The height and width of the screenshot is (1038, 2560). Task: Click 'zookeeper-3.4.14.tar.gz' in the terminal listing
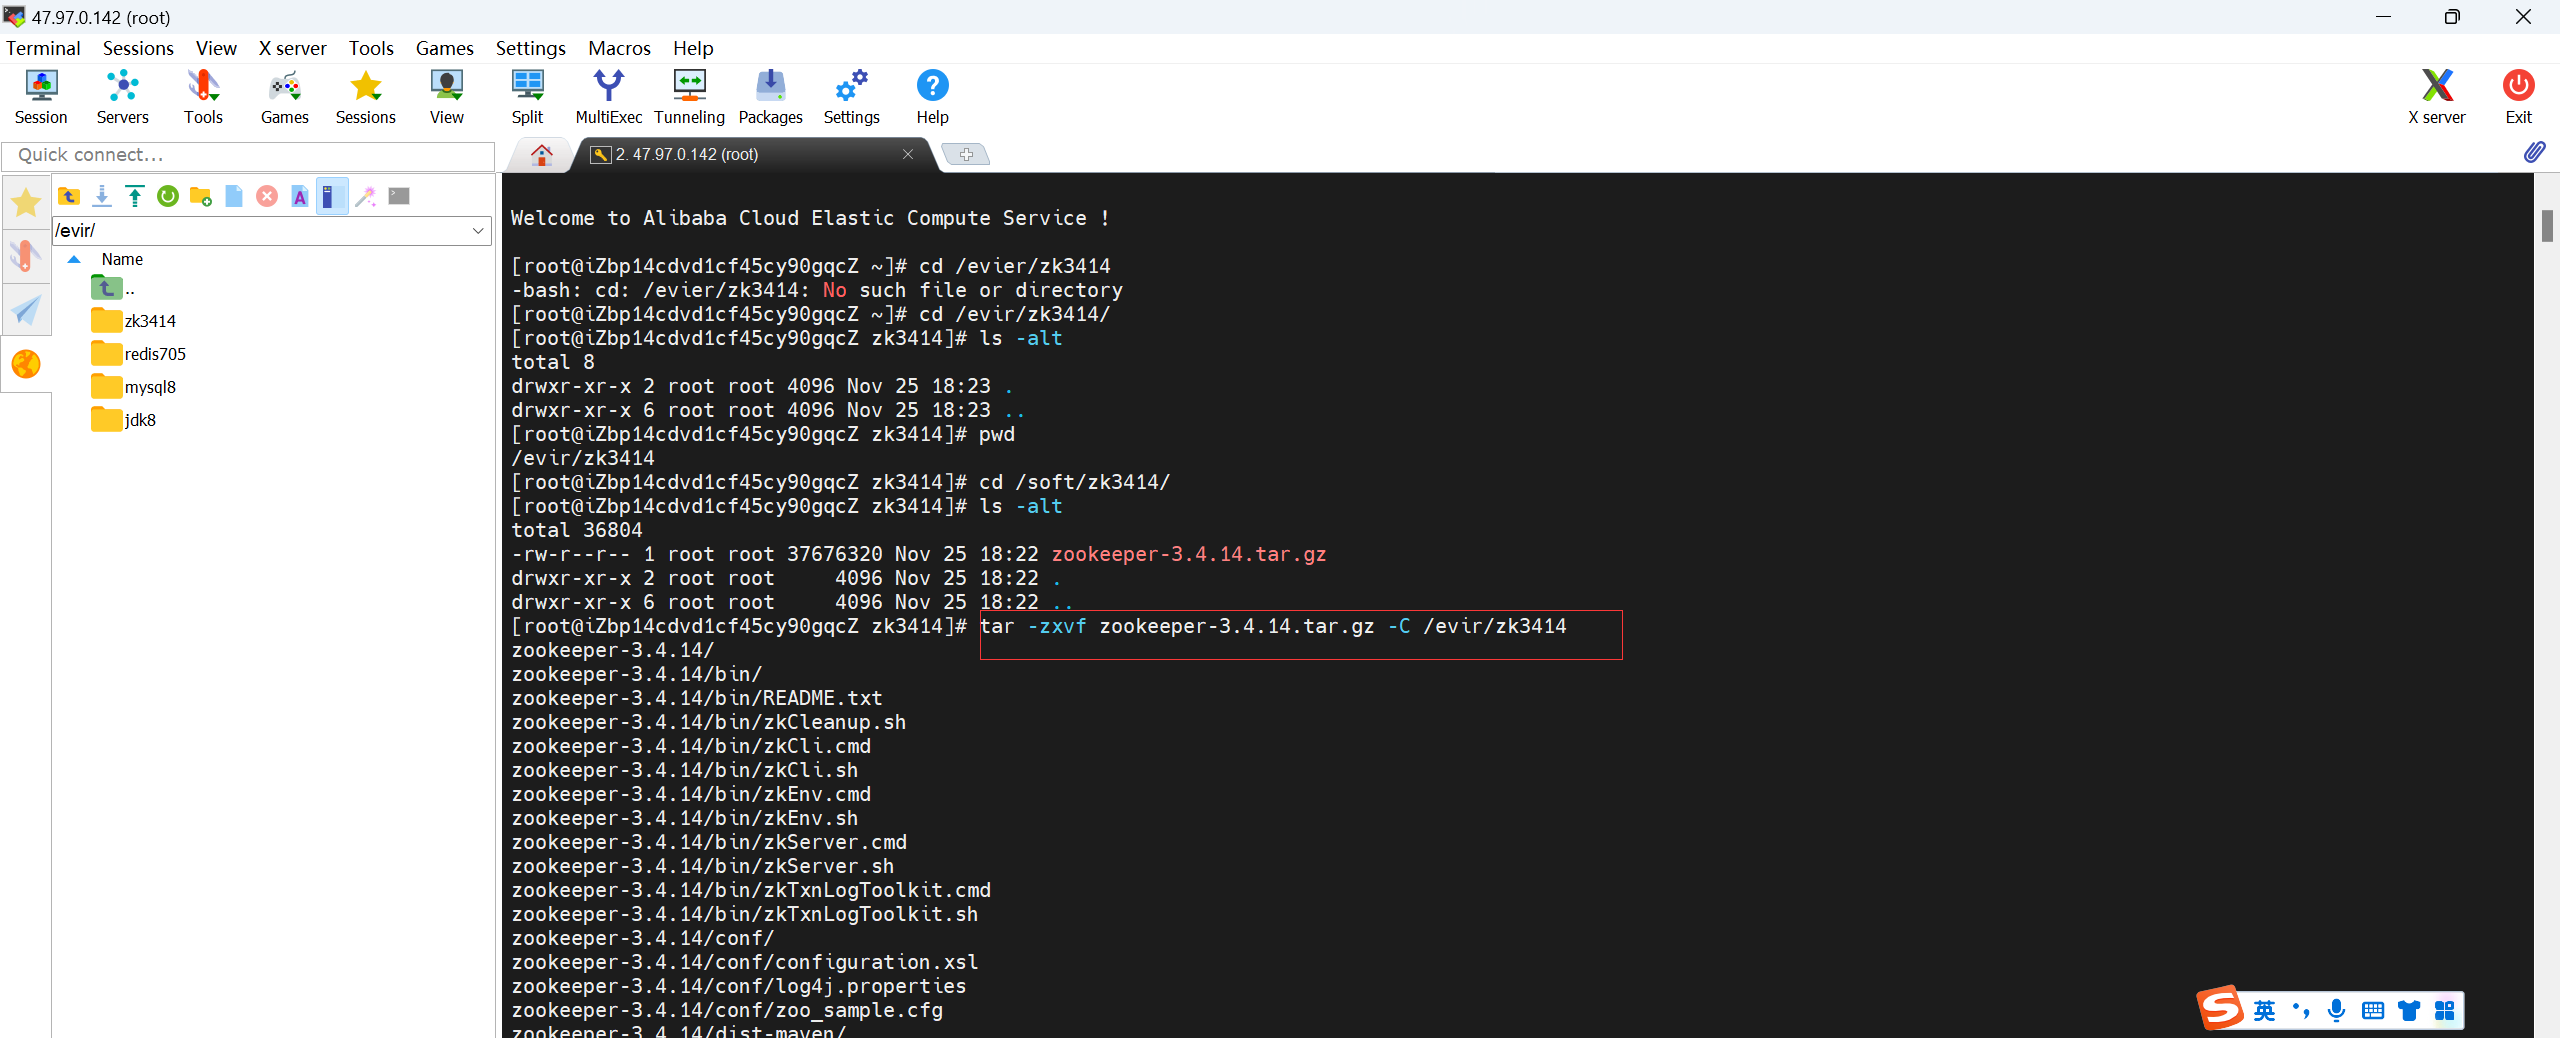pyautogui.click(x=1189, y=554)
